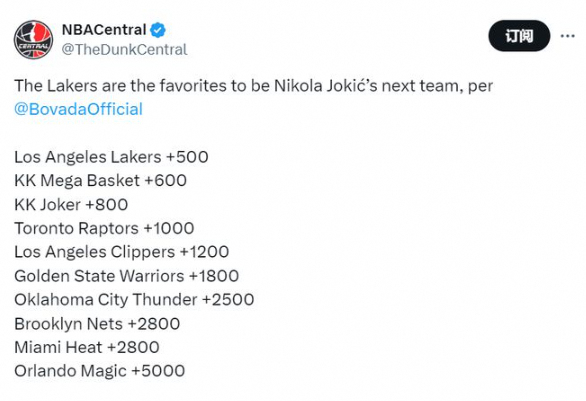The height and width of the screenshot is (401, 586).
Task: Select the Toronto Raptors +1000 line
Action: click(104, 228)
